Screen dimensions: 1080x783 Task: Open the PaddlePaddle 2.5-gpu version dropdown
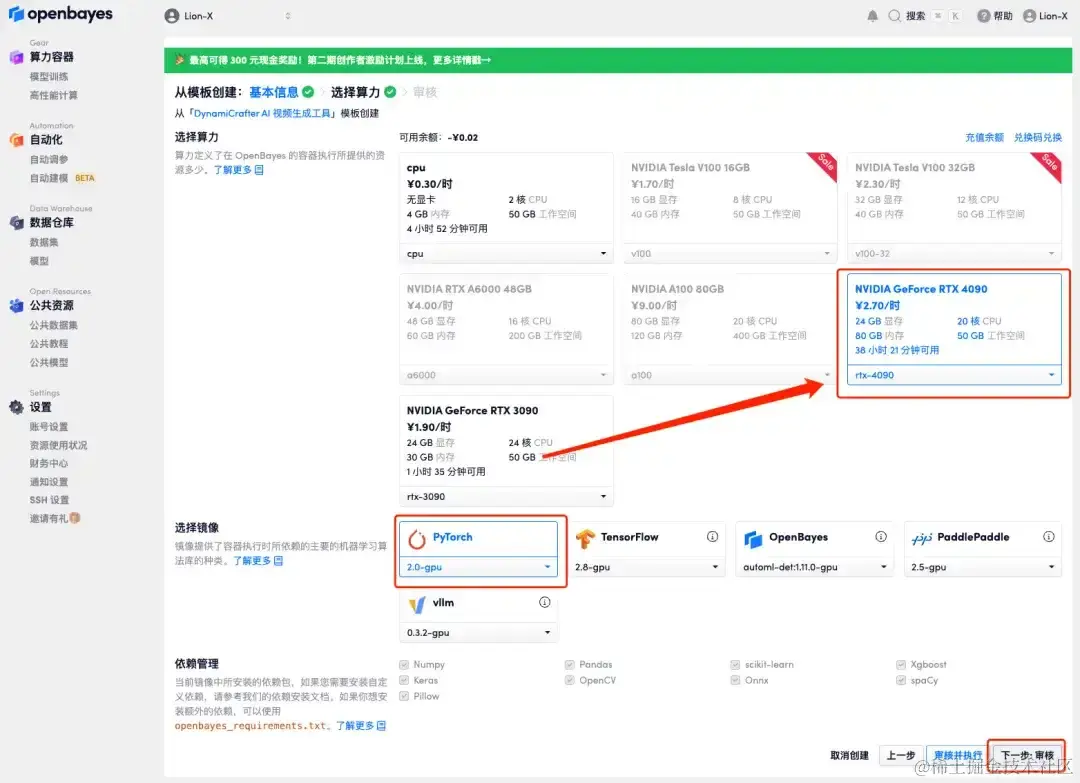pos(982,567)
